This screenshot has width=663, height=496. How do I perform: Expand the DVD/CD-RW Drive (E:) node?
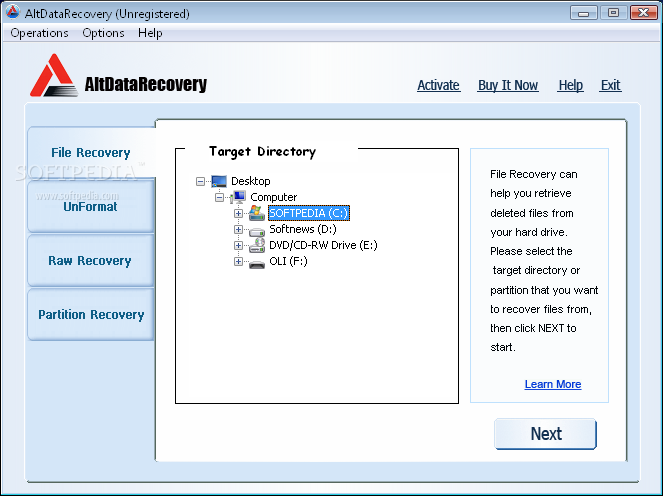pyautogui.click(x=238, y=246)
